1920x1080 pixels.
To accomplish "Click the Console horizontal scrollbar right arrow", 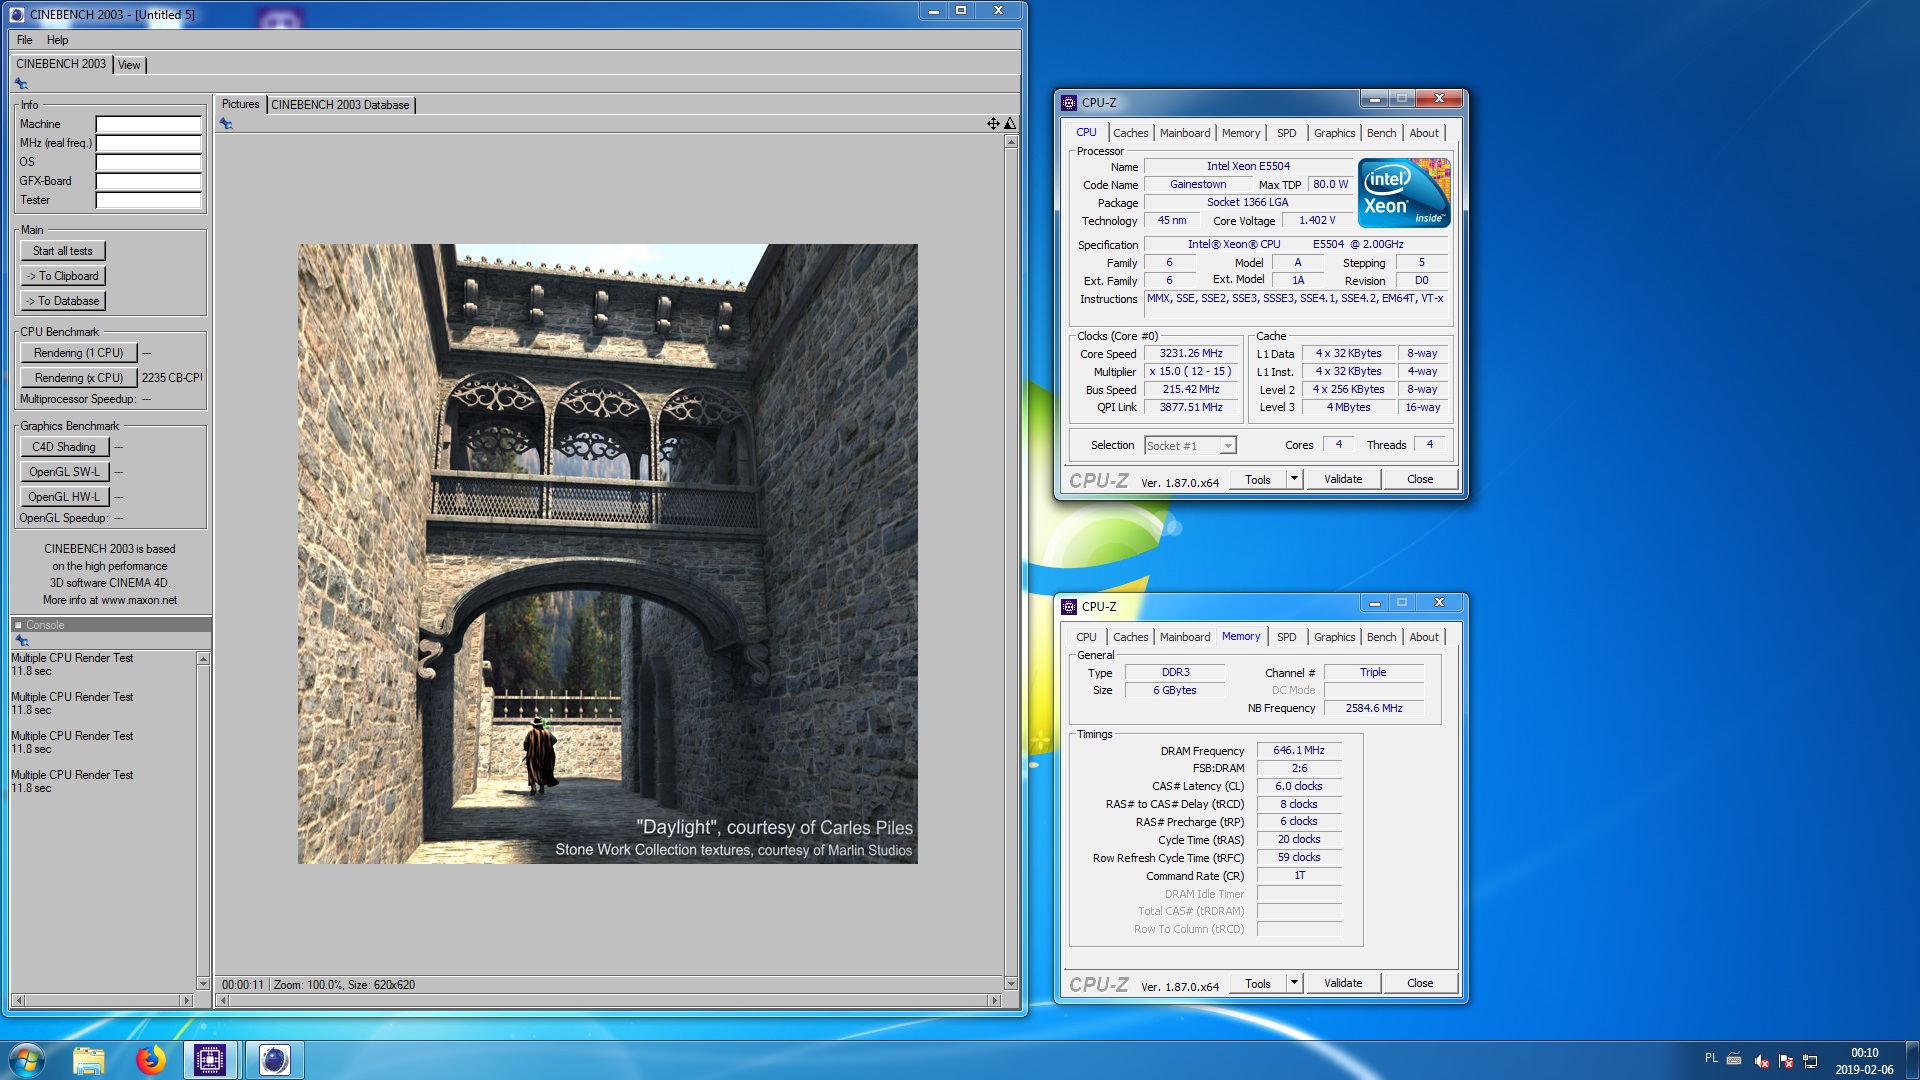I will click(186, 1000).
